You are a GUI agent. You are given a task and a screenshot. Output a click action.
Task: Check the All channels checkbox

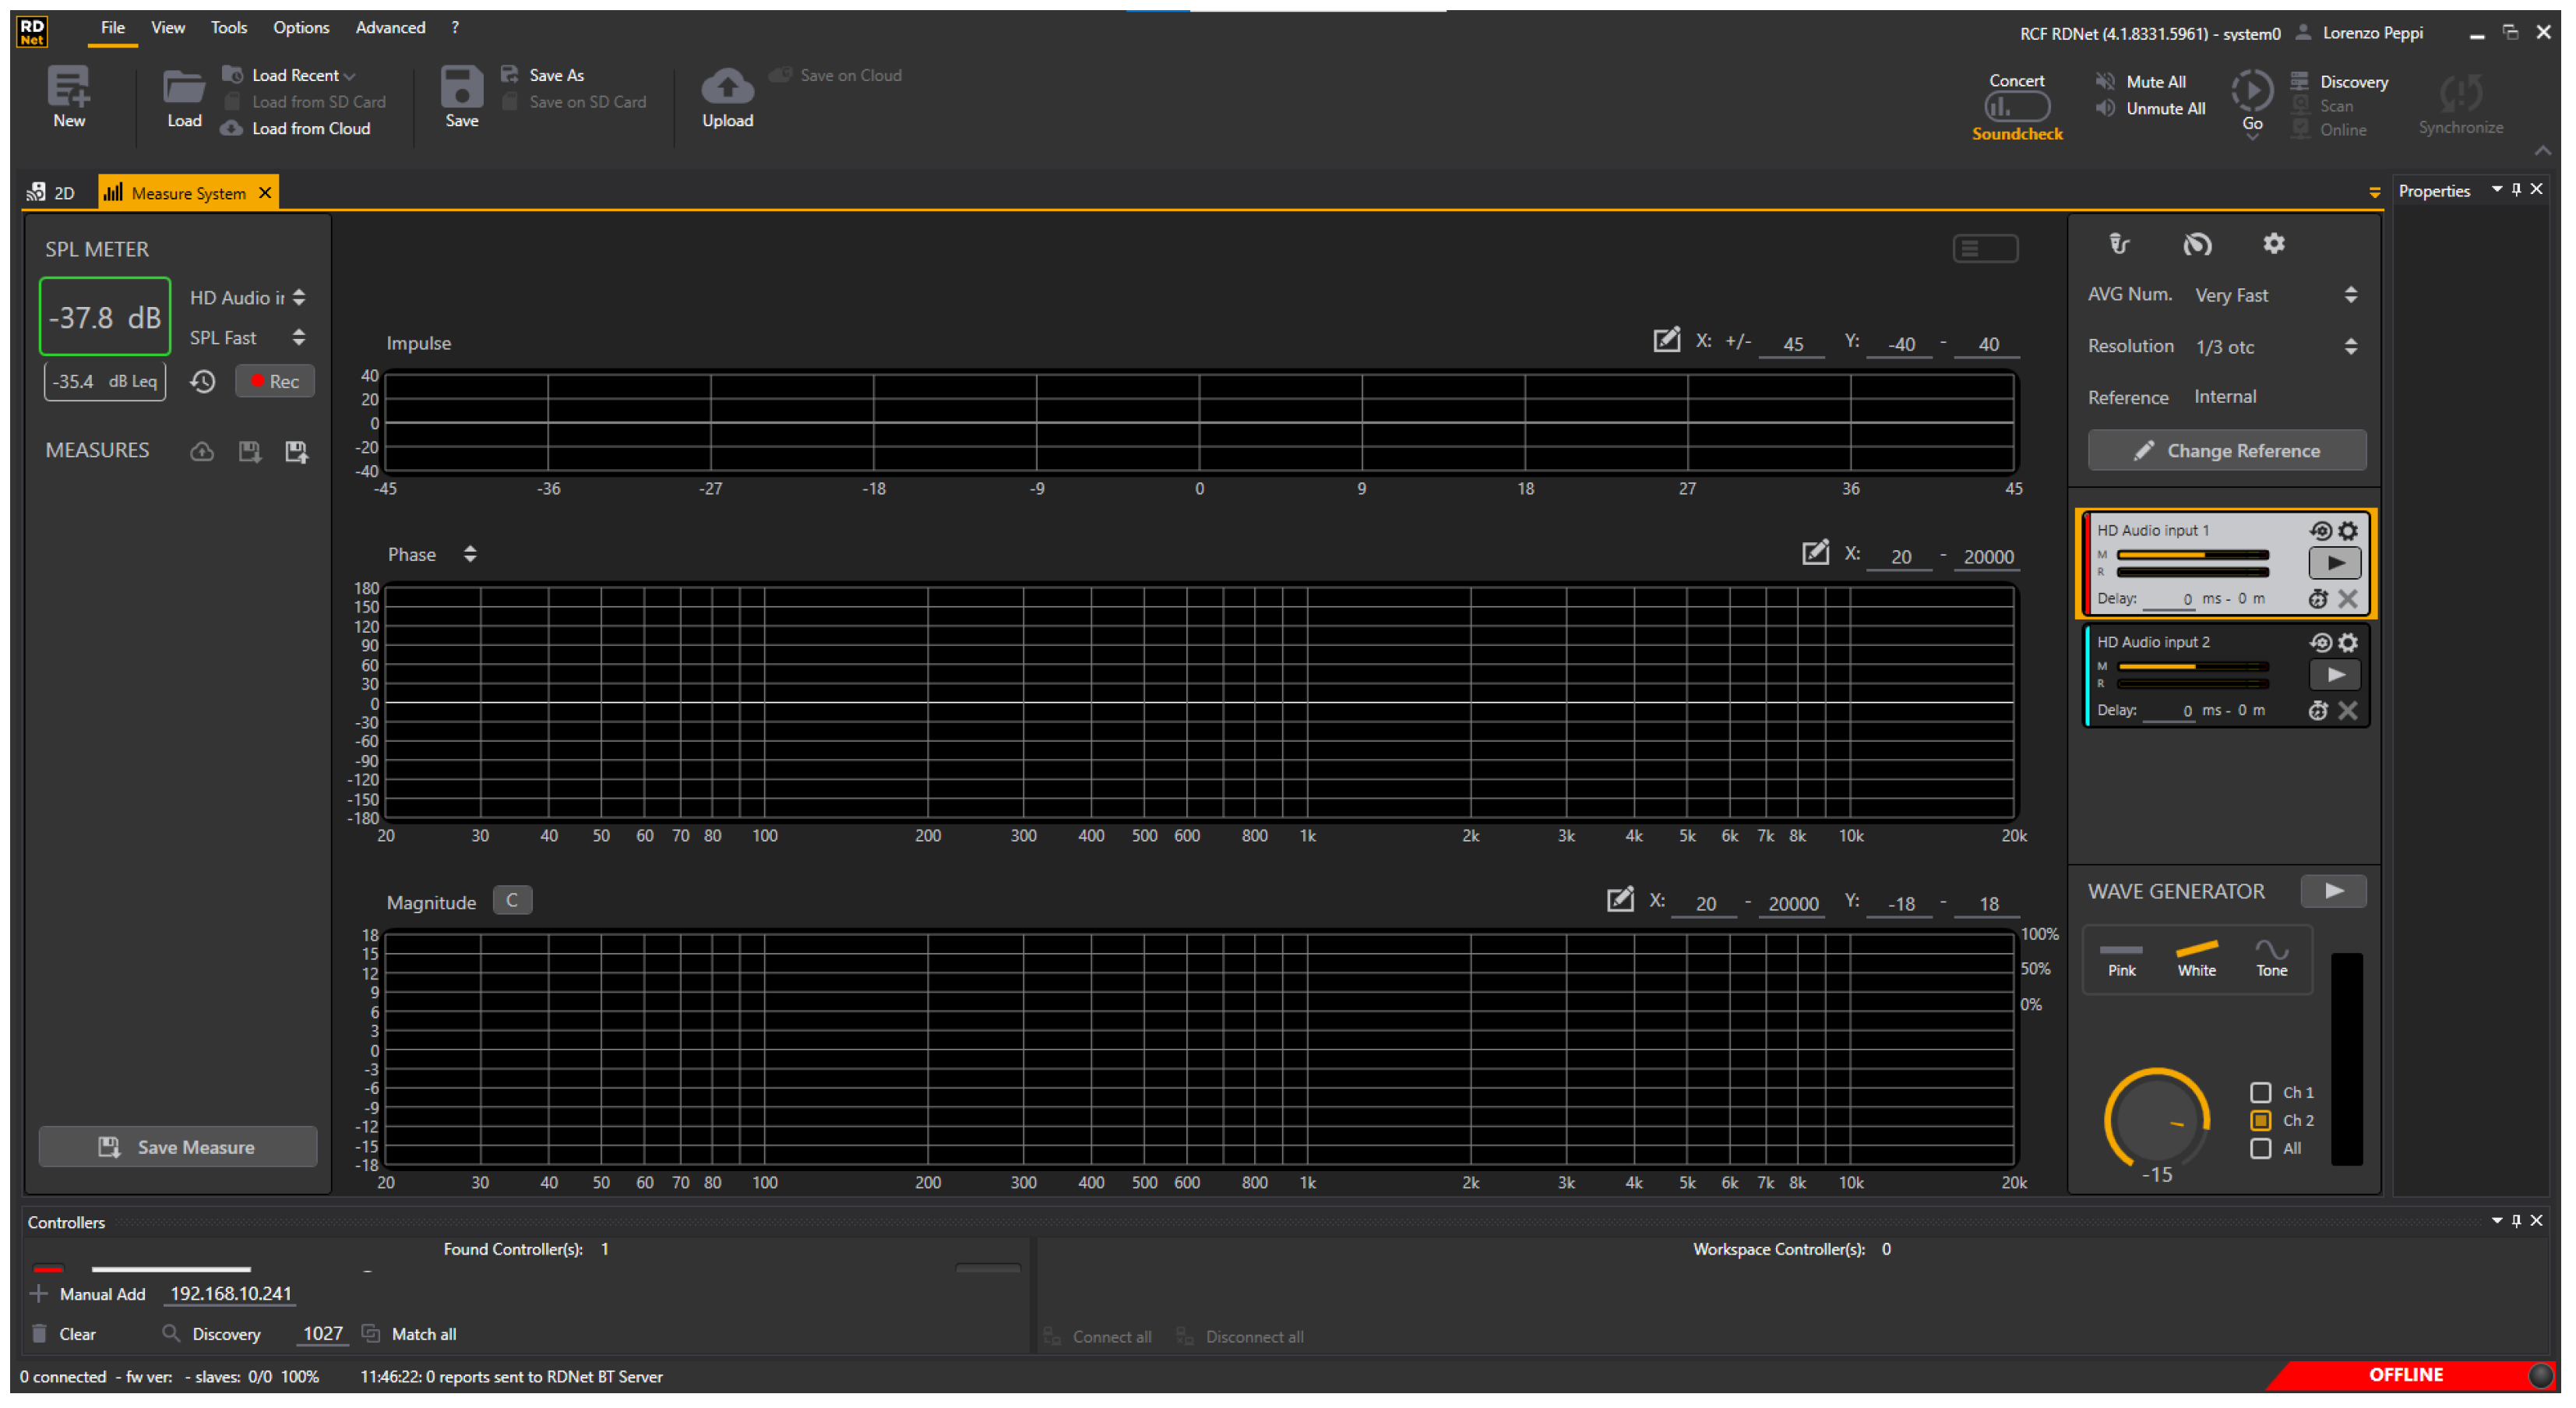click(2260, 1149)
